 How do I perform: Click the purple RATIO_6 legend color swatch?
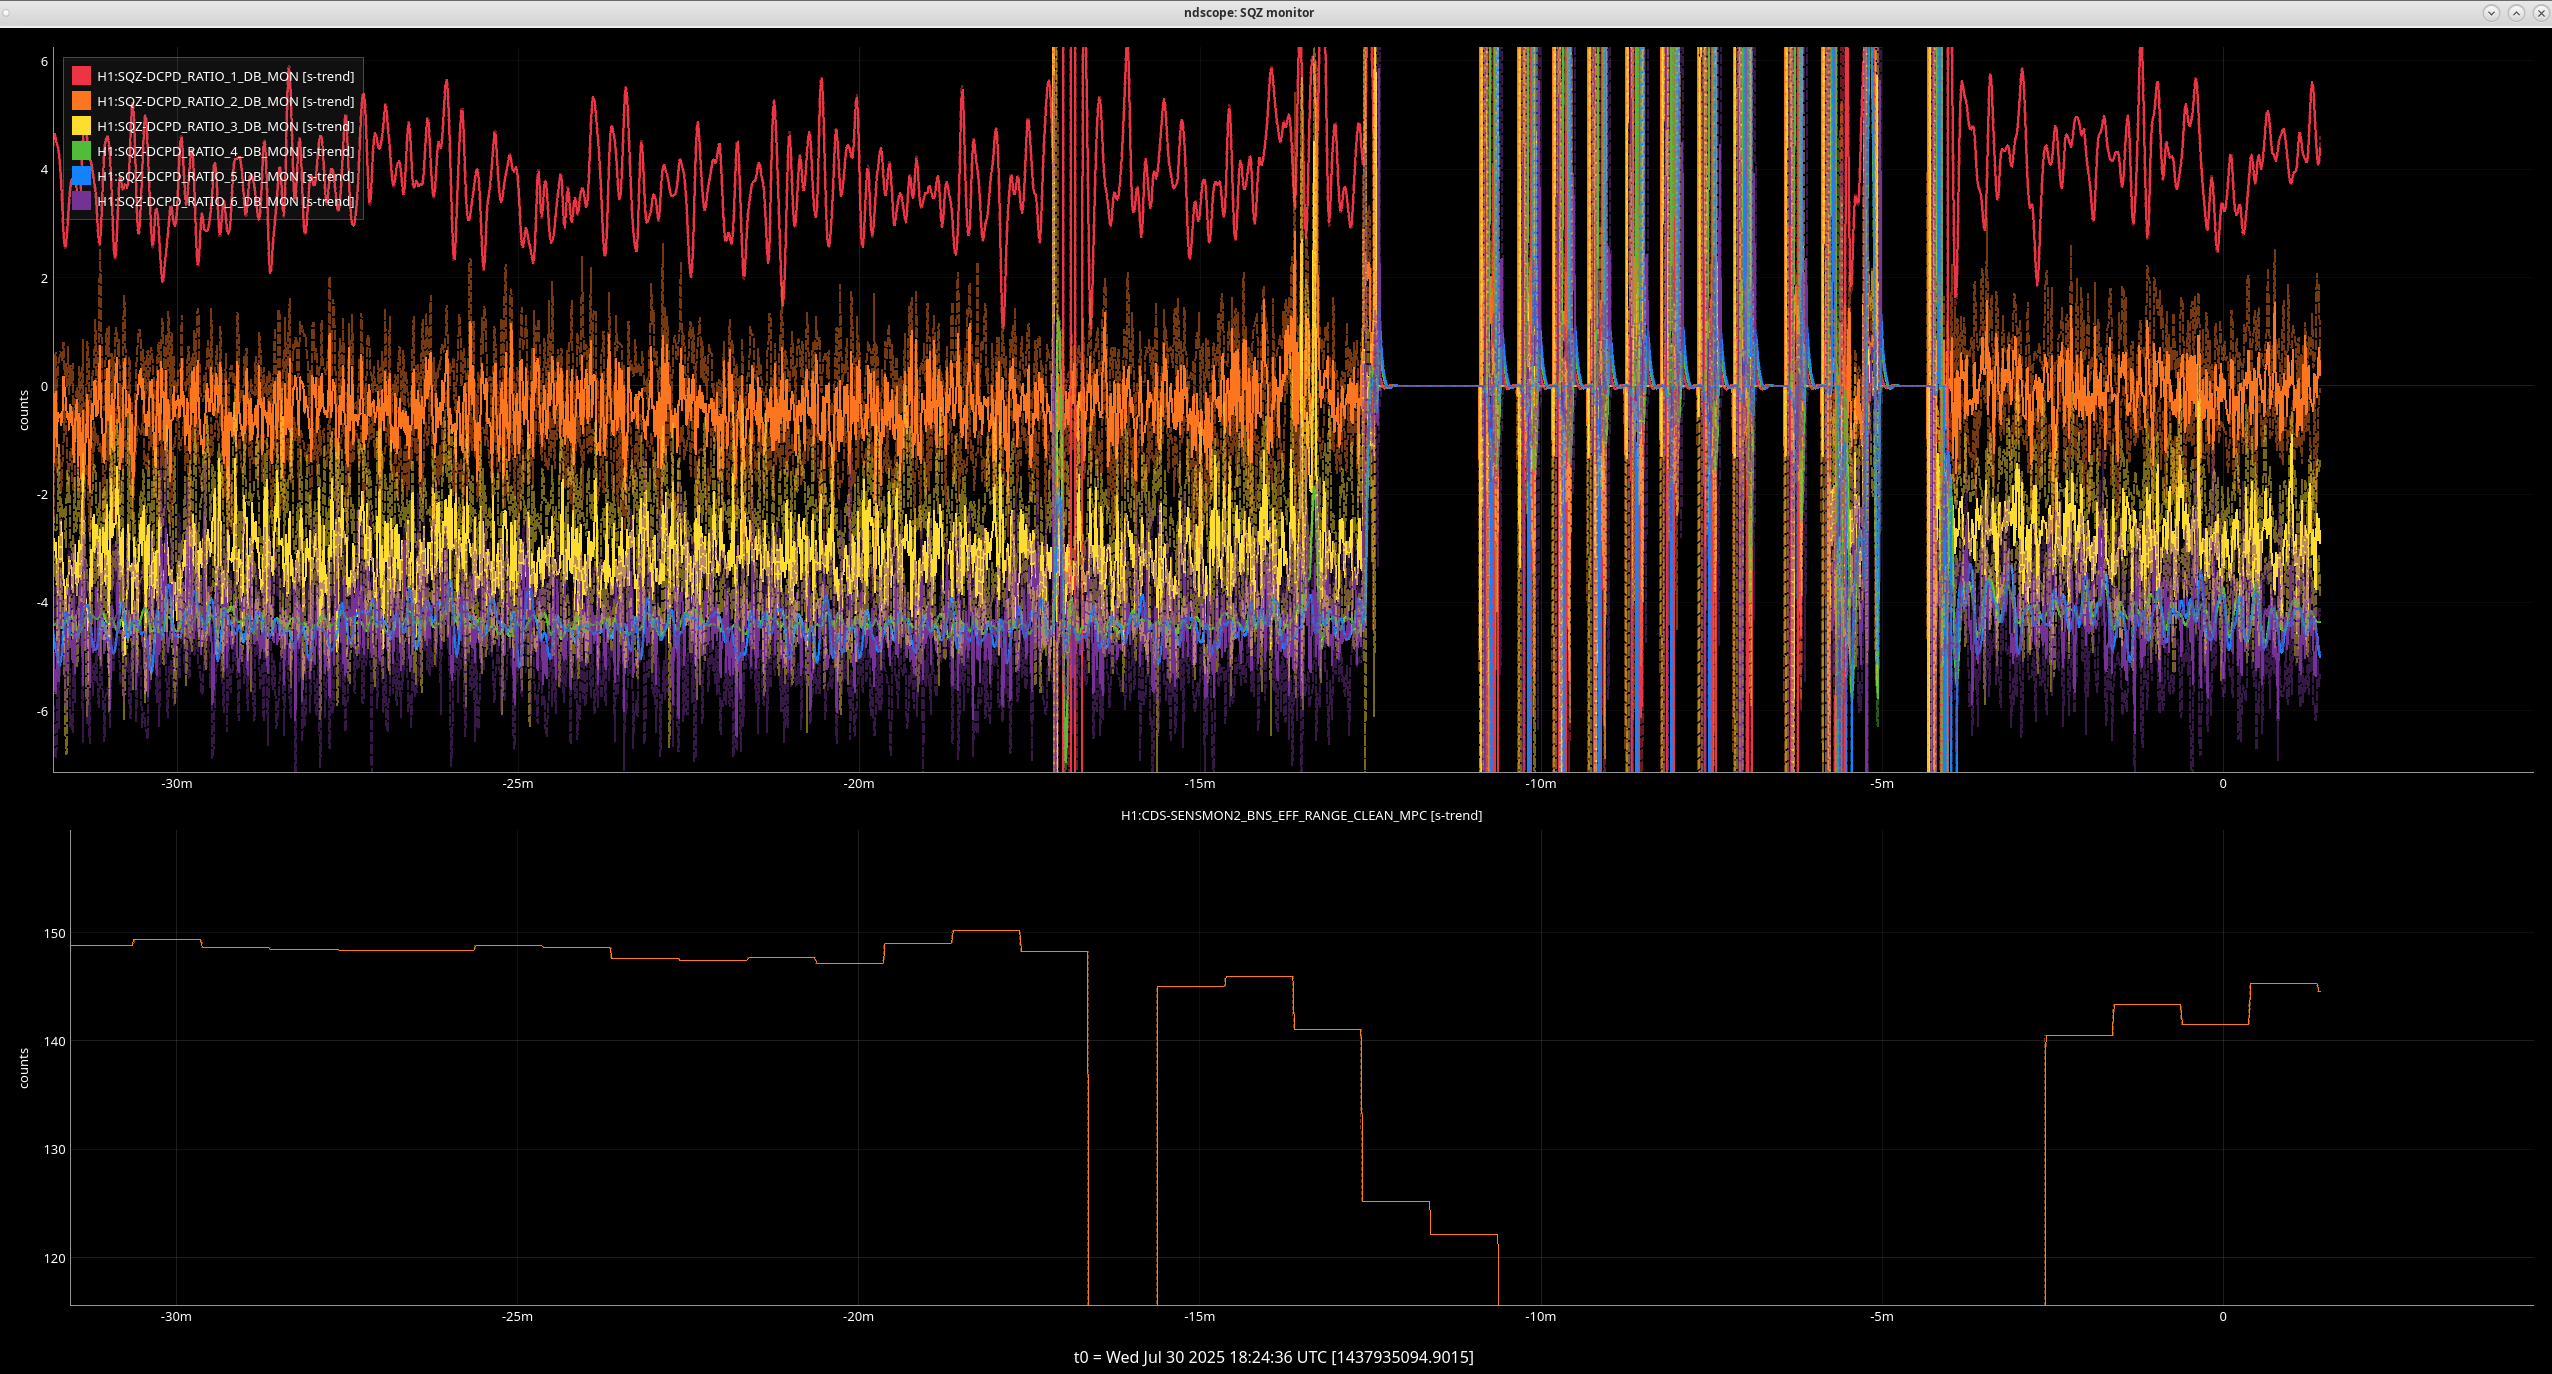(81, 201)
